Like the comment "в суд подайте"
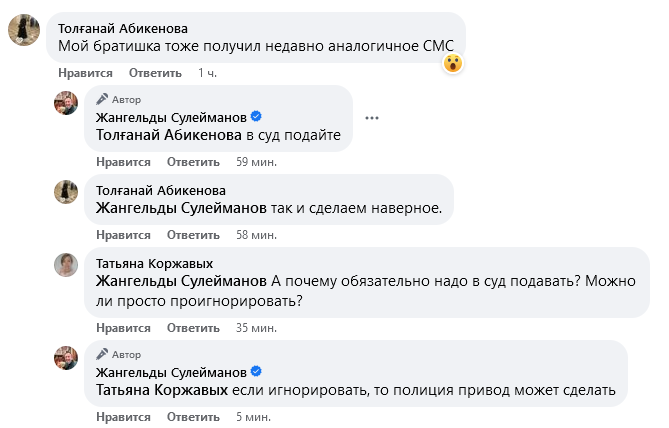 coord(122,162)
